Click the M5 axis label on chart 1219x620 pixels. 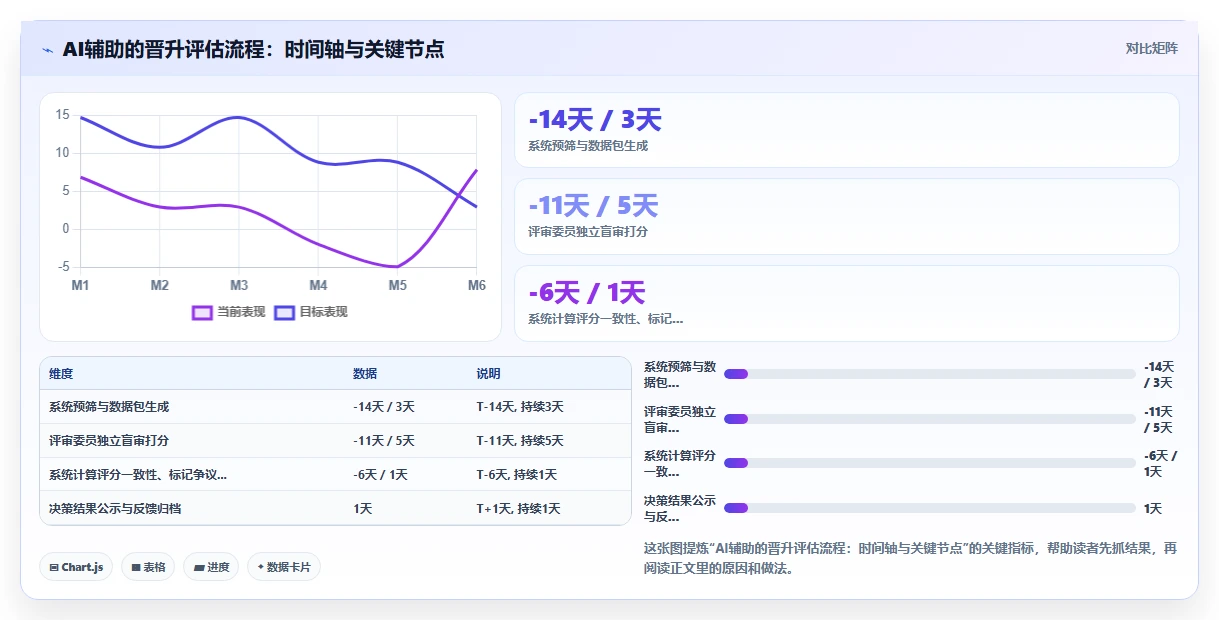(x=398, y=286)
